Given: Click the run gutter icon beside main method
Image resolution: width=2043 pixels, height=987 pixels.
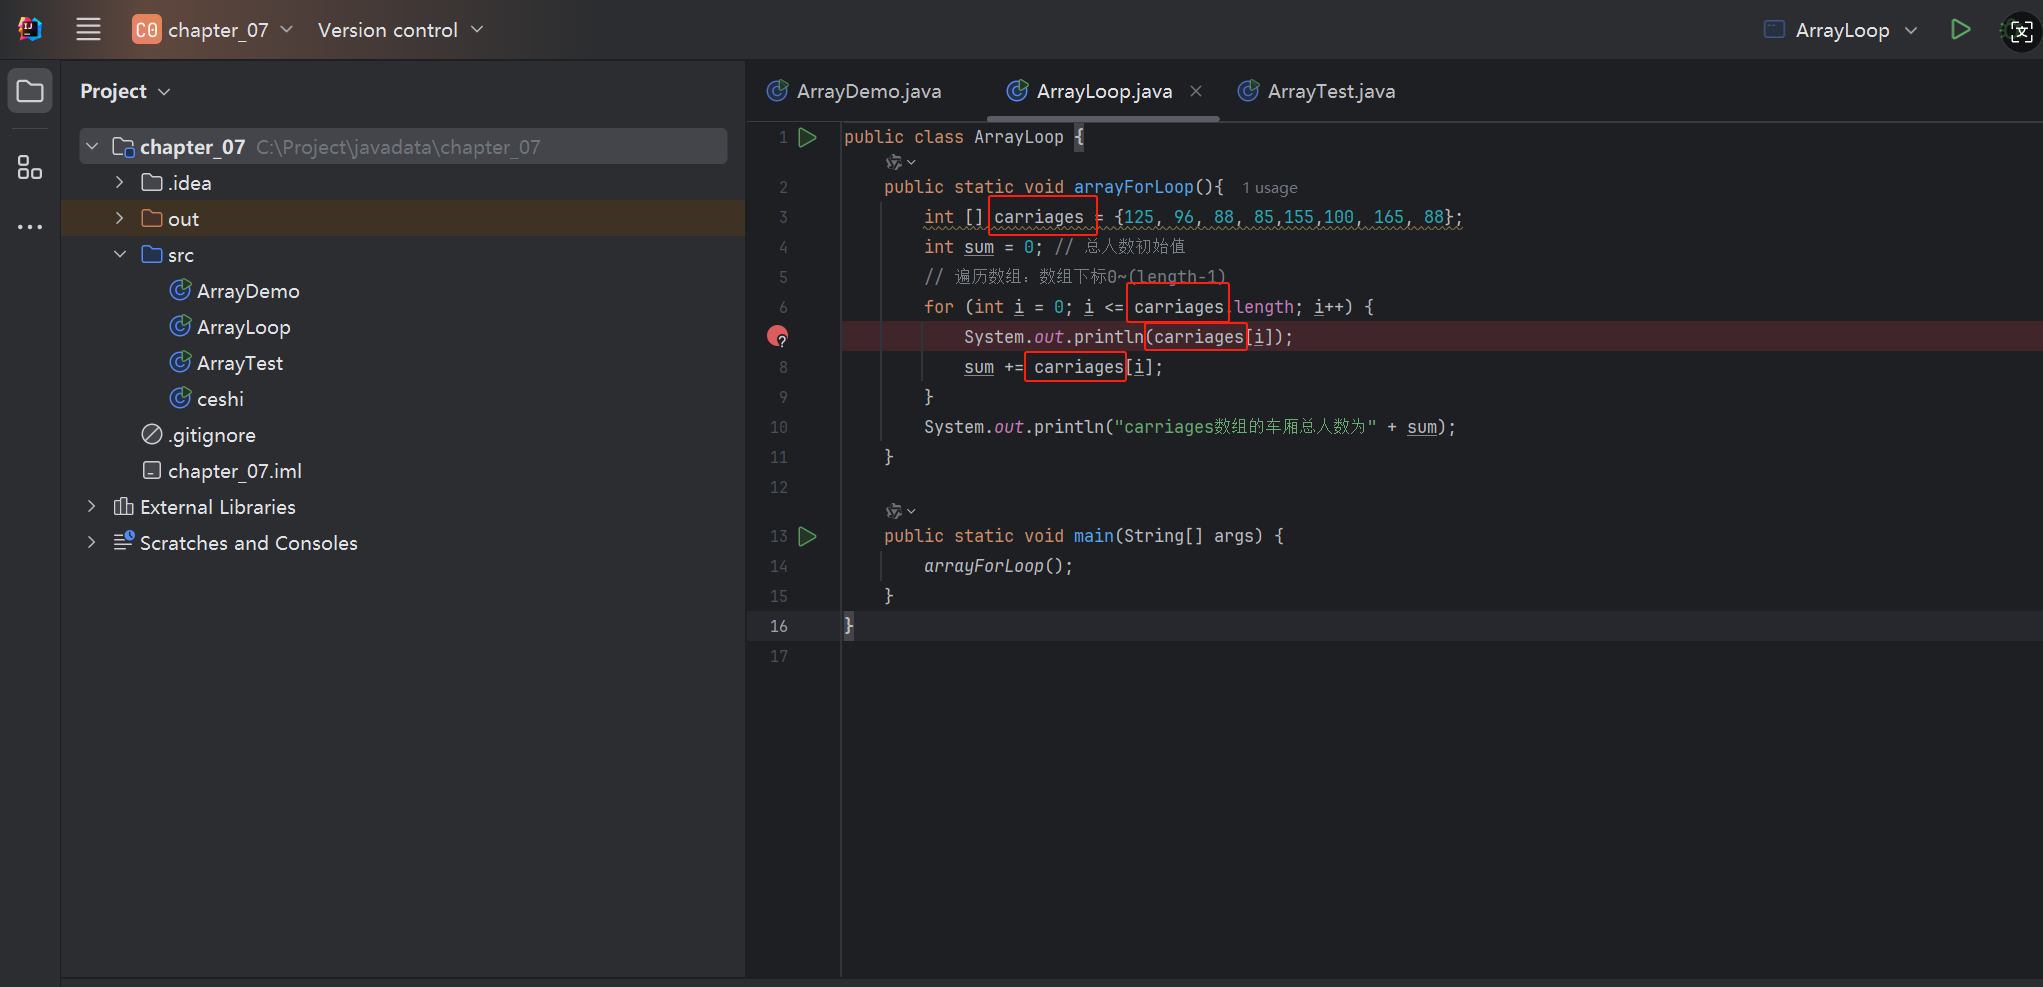Looking at the screenshot, I should [808, 536].
